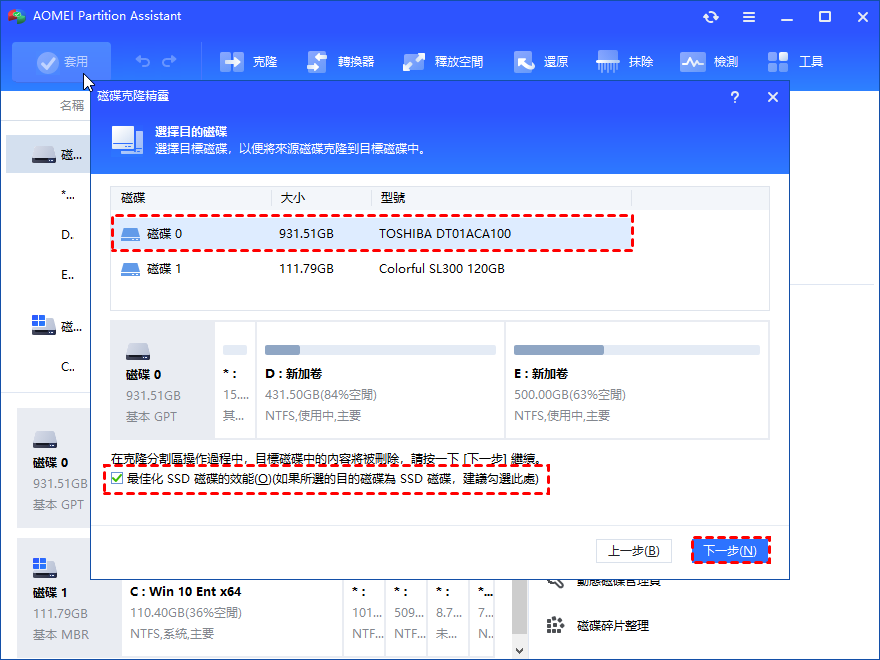
Task: Click the refresh icon in title bar
Action: [711, 17]
